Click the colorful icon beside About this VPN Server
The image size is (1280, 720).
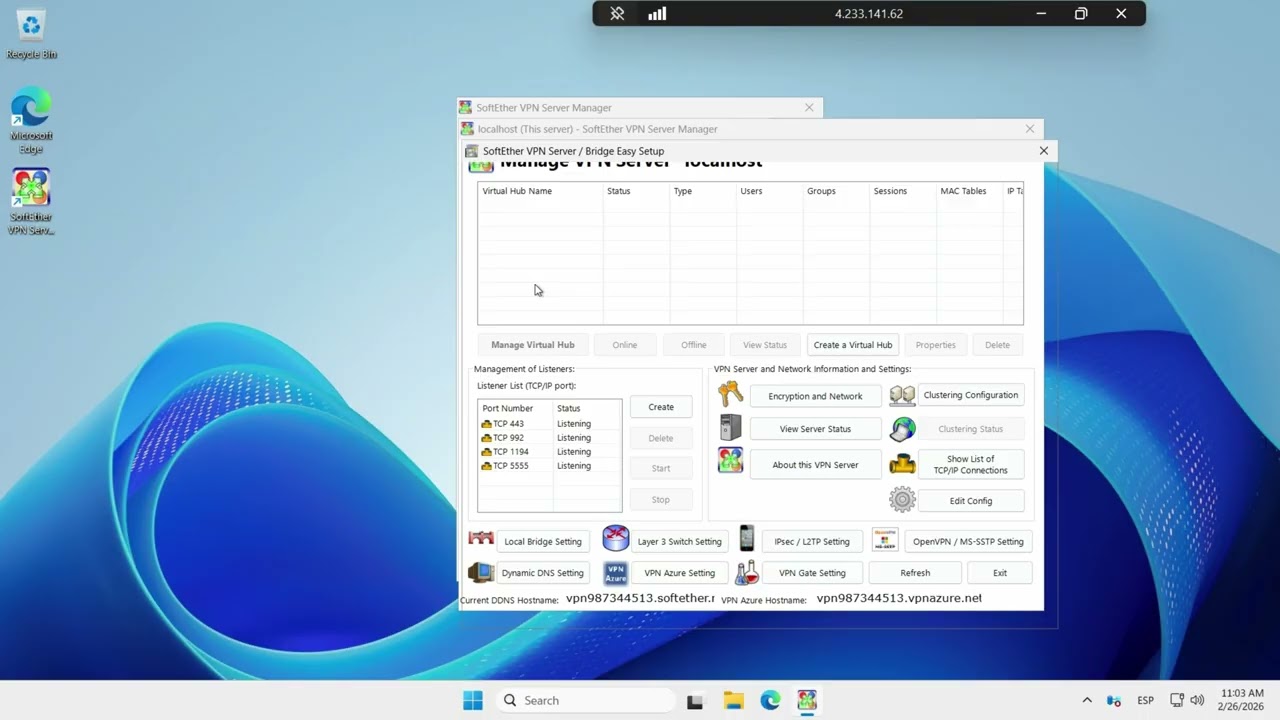coord(730,461)
